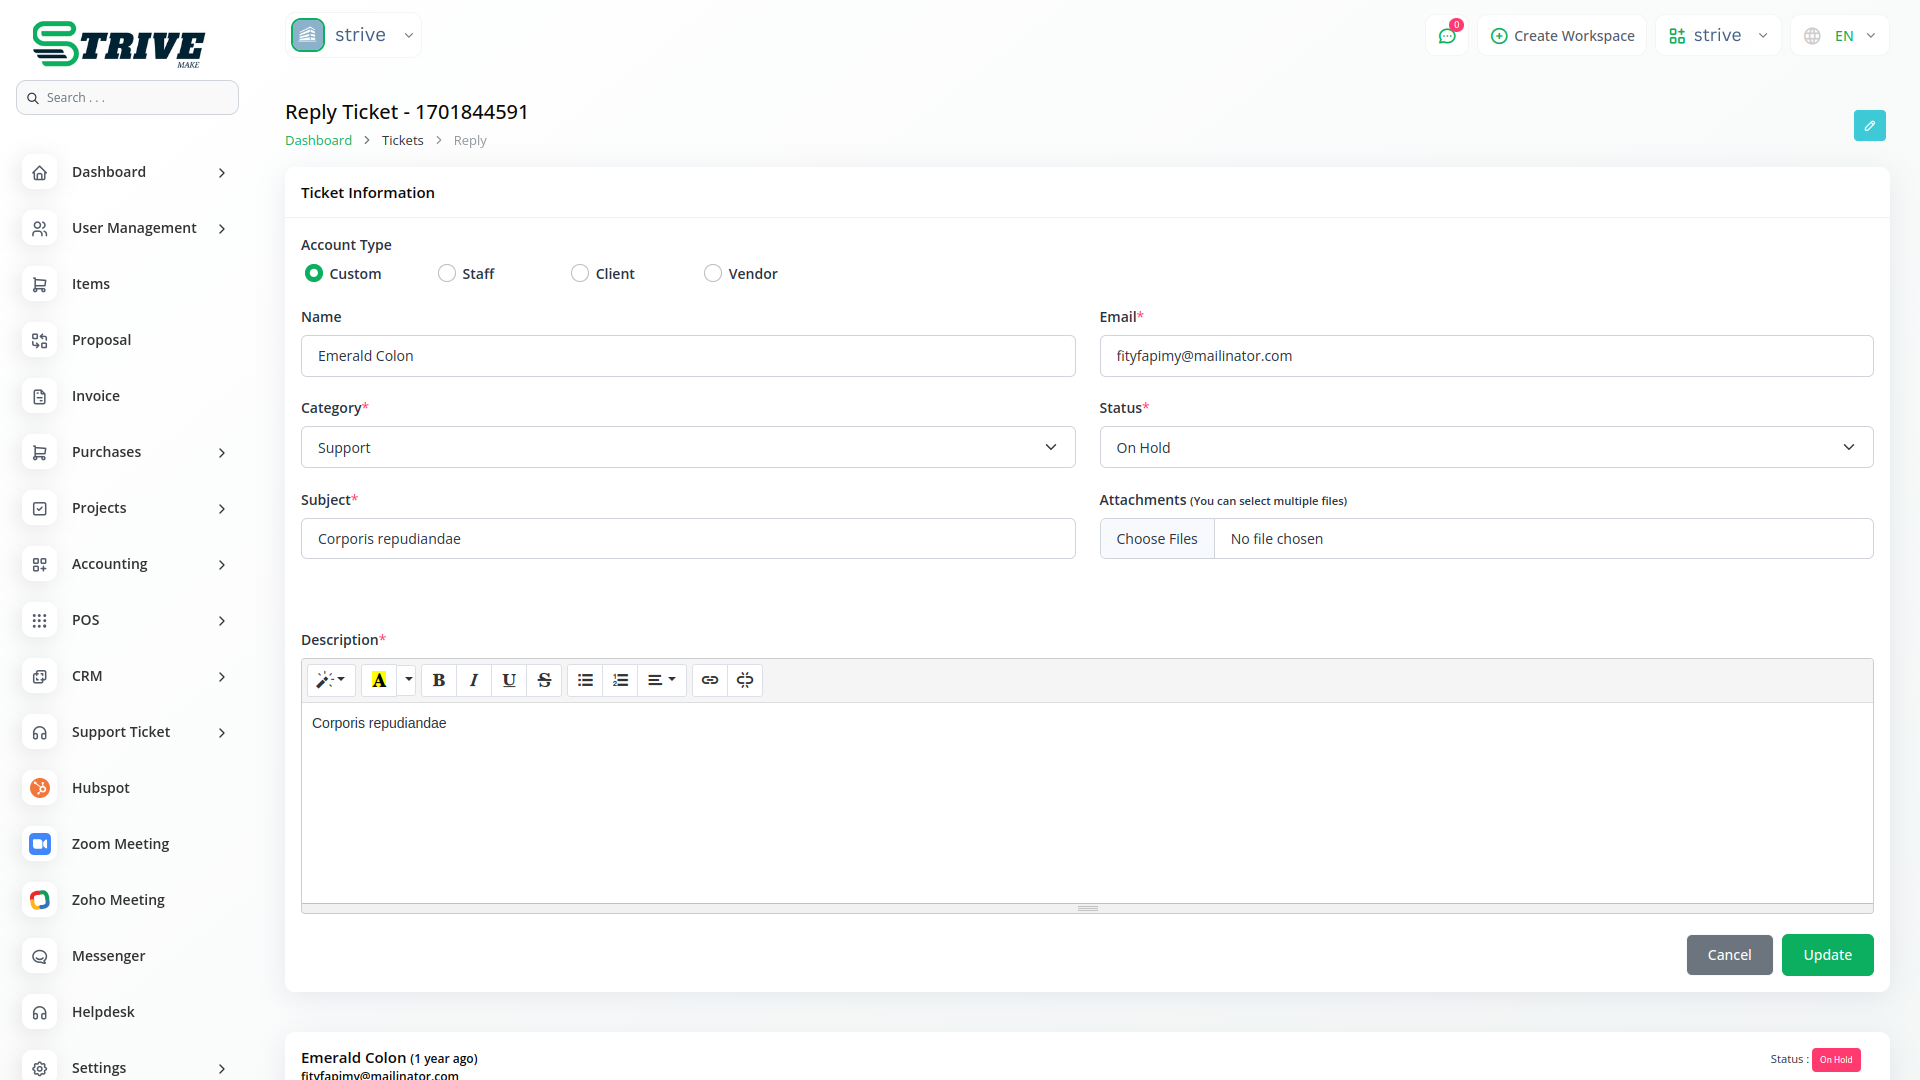
Task: Select the Client account type
Action: tap(580, 273)
